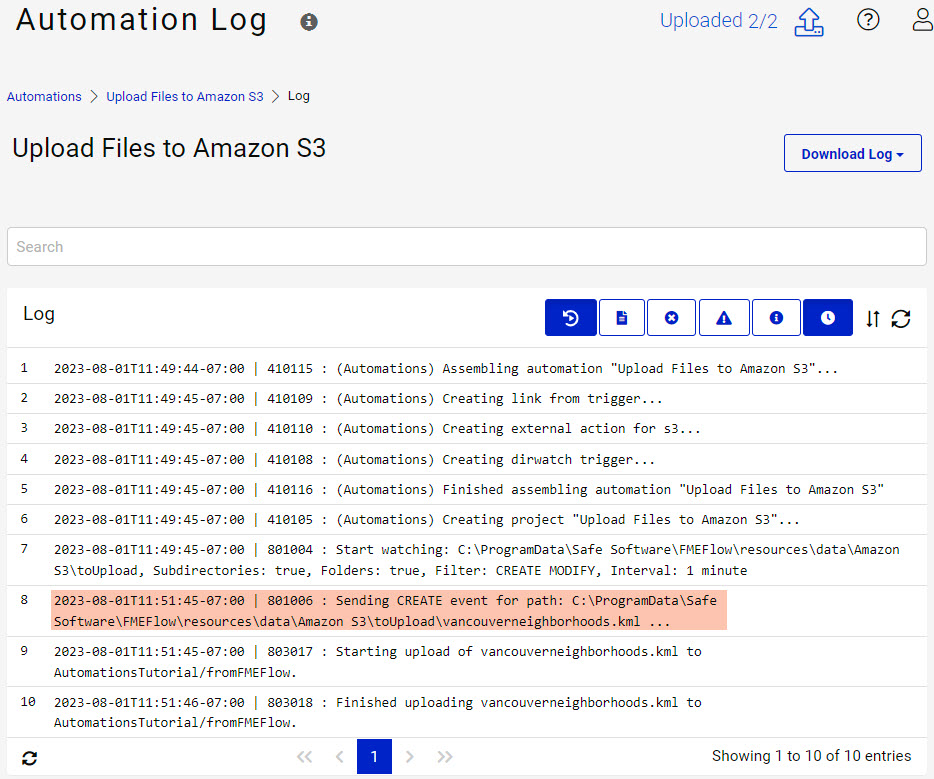Click the Upload Files to Amazon S3 heading
The width and height of the screenshot is (934, 779).
(x=169, y=148)
